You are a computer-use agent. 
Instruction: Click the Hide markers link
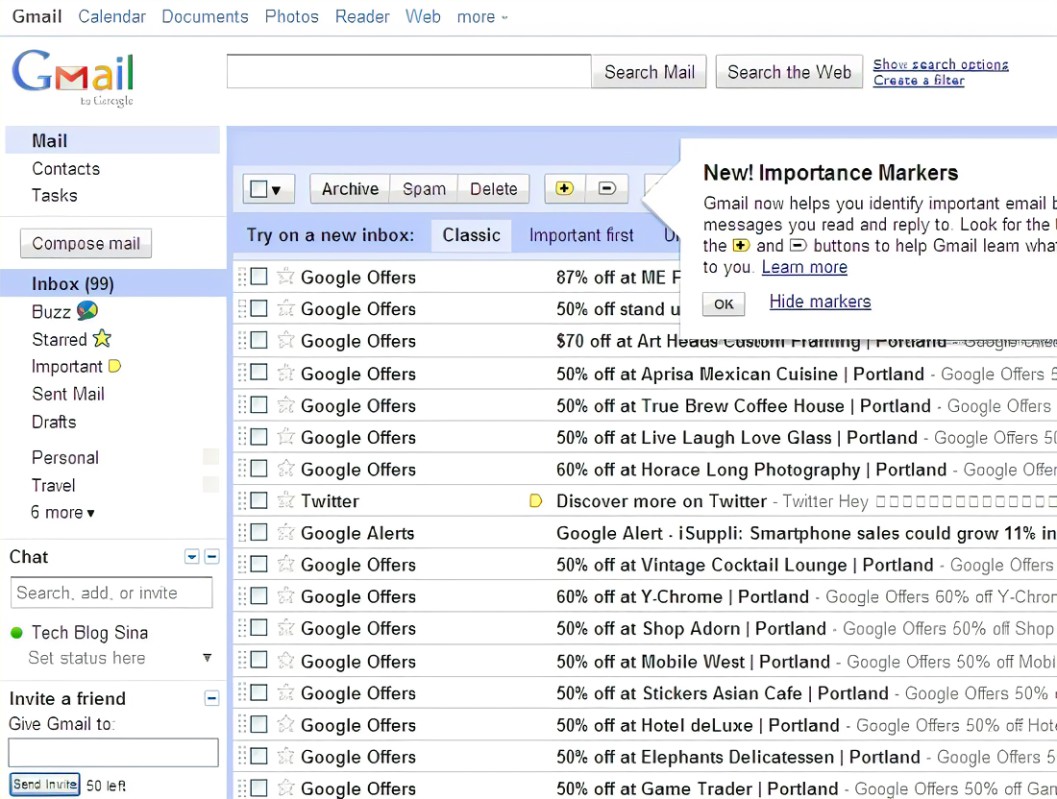pos(819,302)
